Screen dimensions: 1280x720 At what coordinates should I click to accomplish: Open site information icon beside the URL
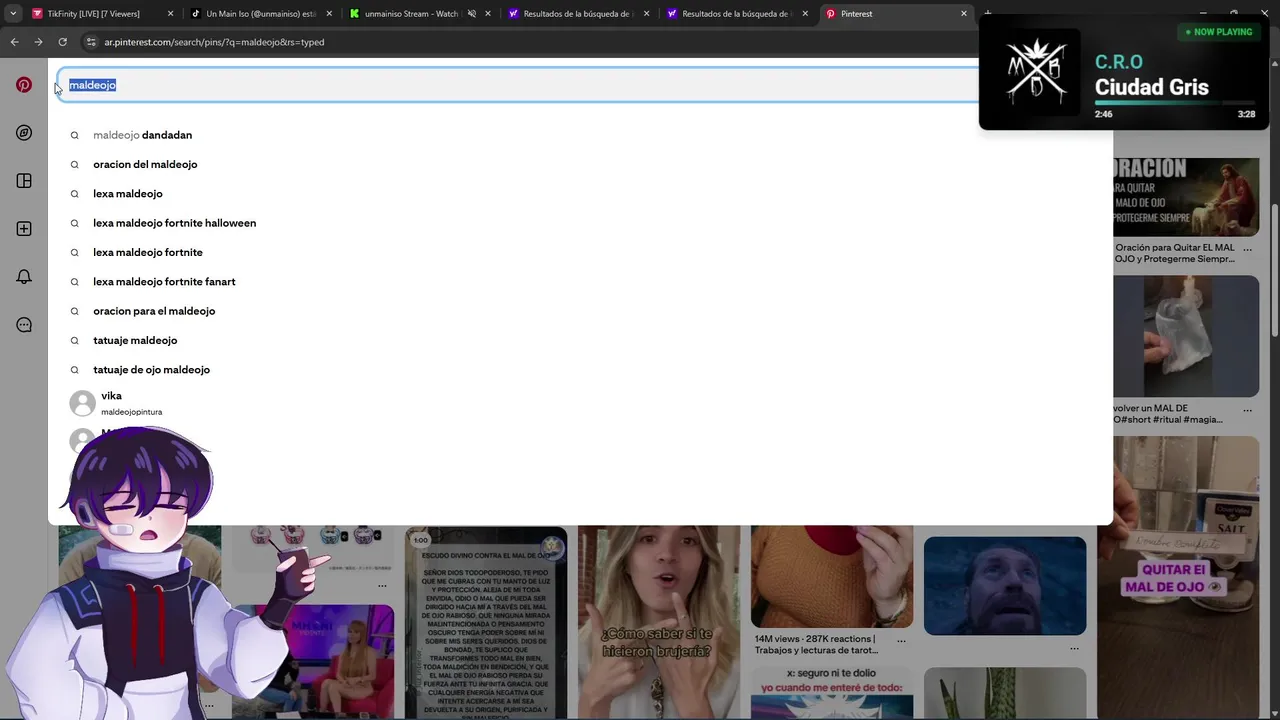click(x=91, y=42)
